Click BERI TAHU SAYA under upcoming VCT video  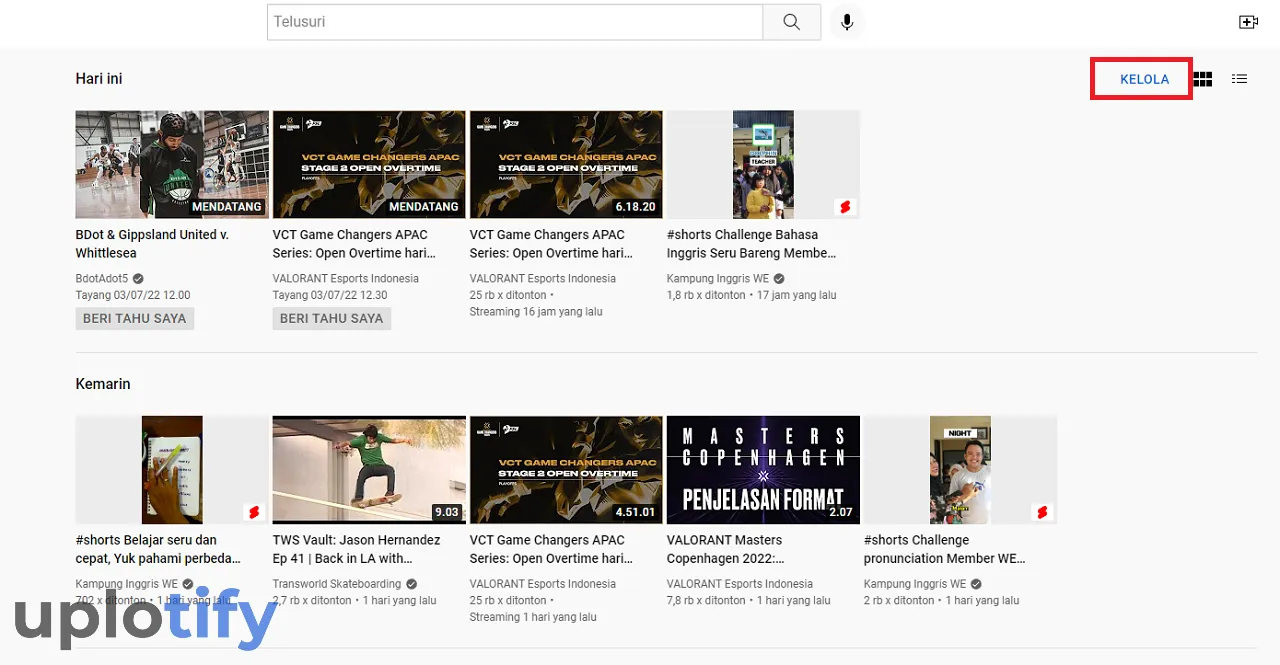[x=332, y=318]
